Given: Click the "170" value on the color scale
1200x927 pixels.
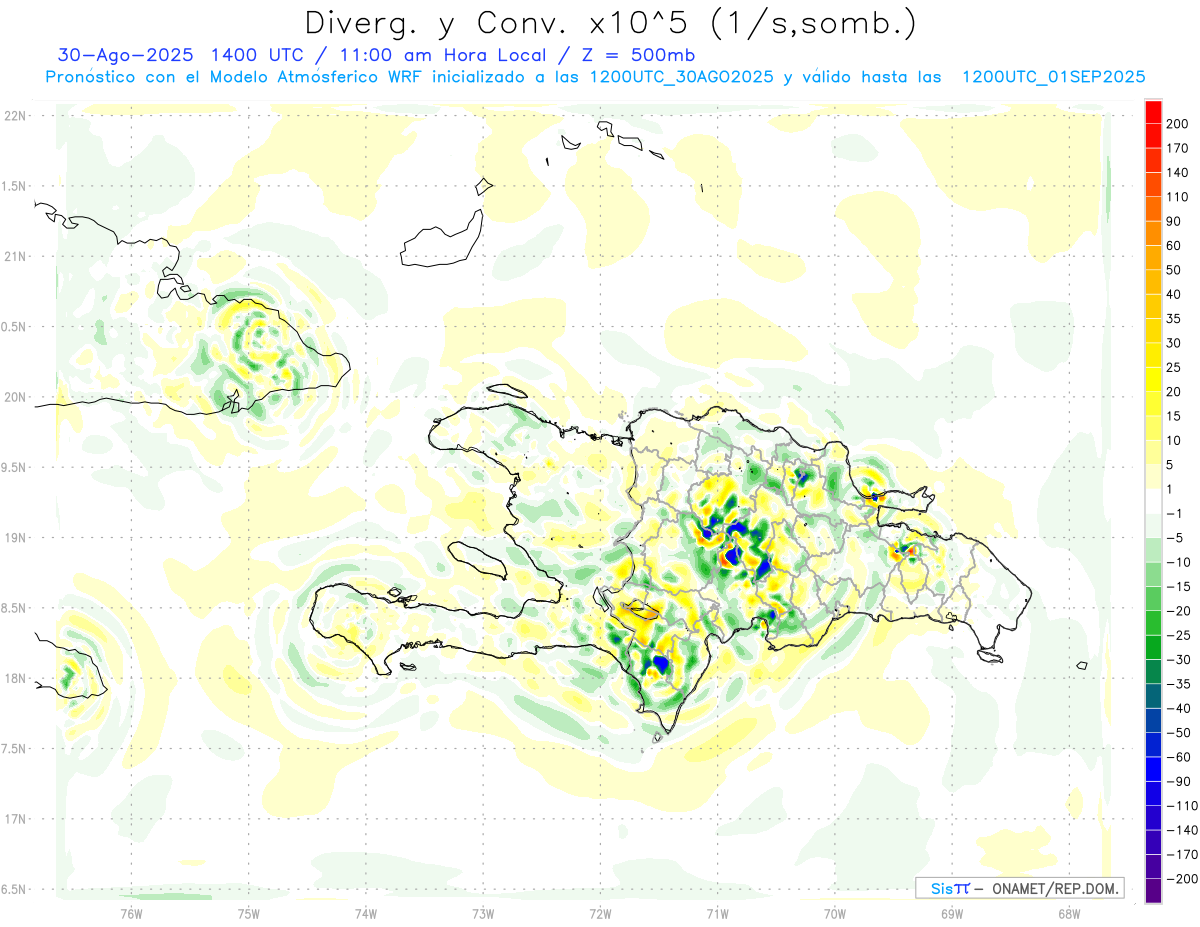Looking at the screenshot, I should 1178,148.
